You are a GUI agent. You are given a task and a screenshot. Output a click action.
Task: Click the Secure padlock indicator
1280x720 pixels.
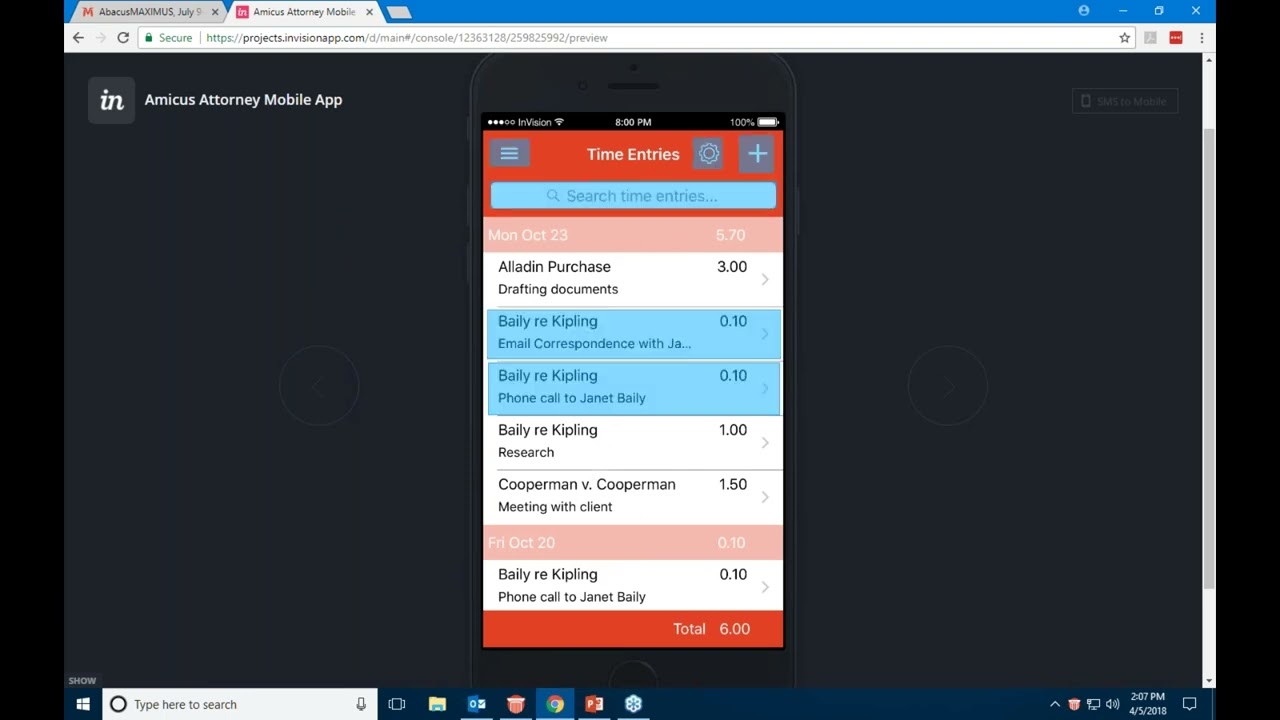[168, 38]
